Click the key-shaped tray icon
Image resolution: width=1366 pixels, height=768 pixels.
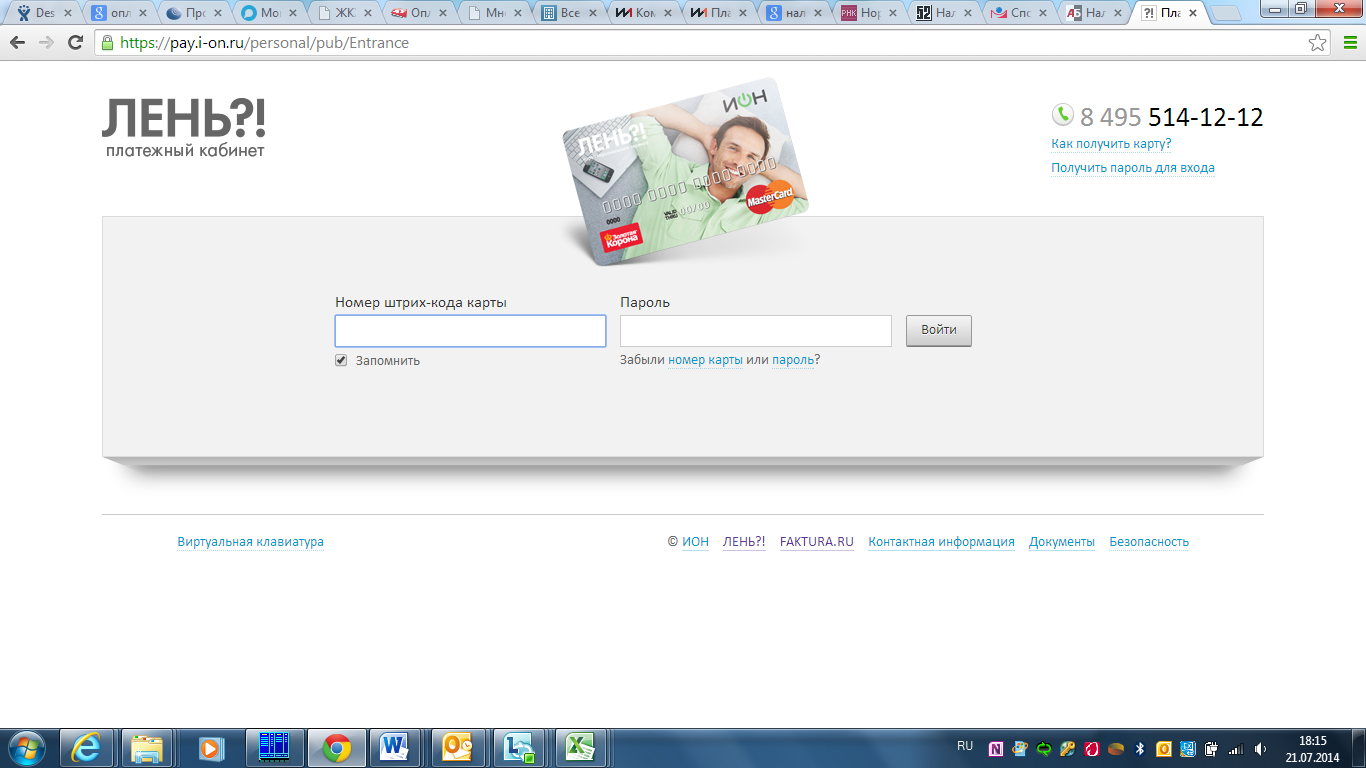1068,748
